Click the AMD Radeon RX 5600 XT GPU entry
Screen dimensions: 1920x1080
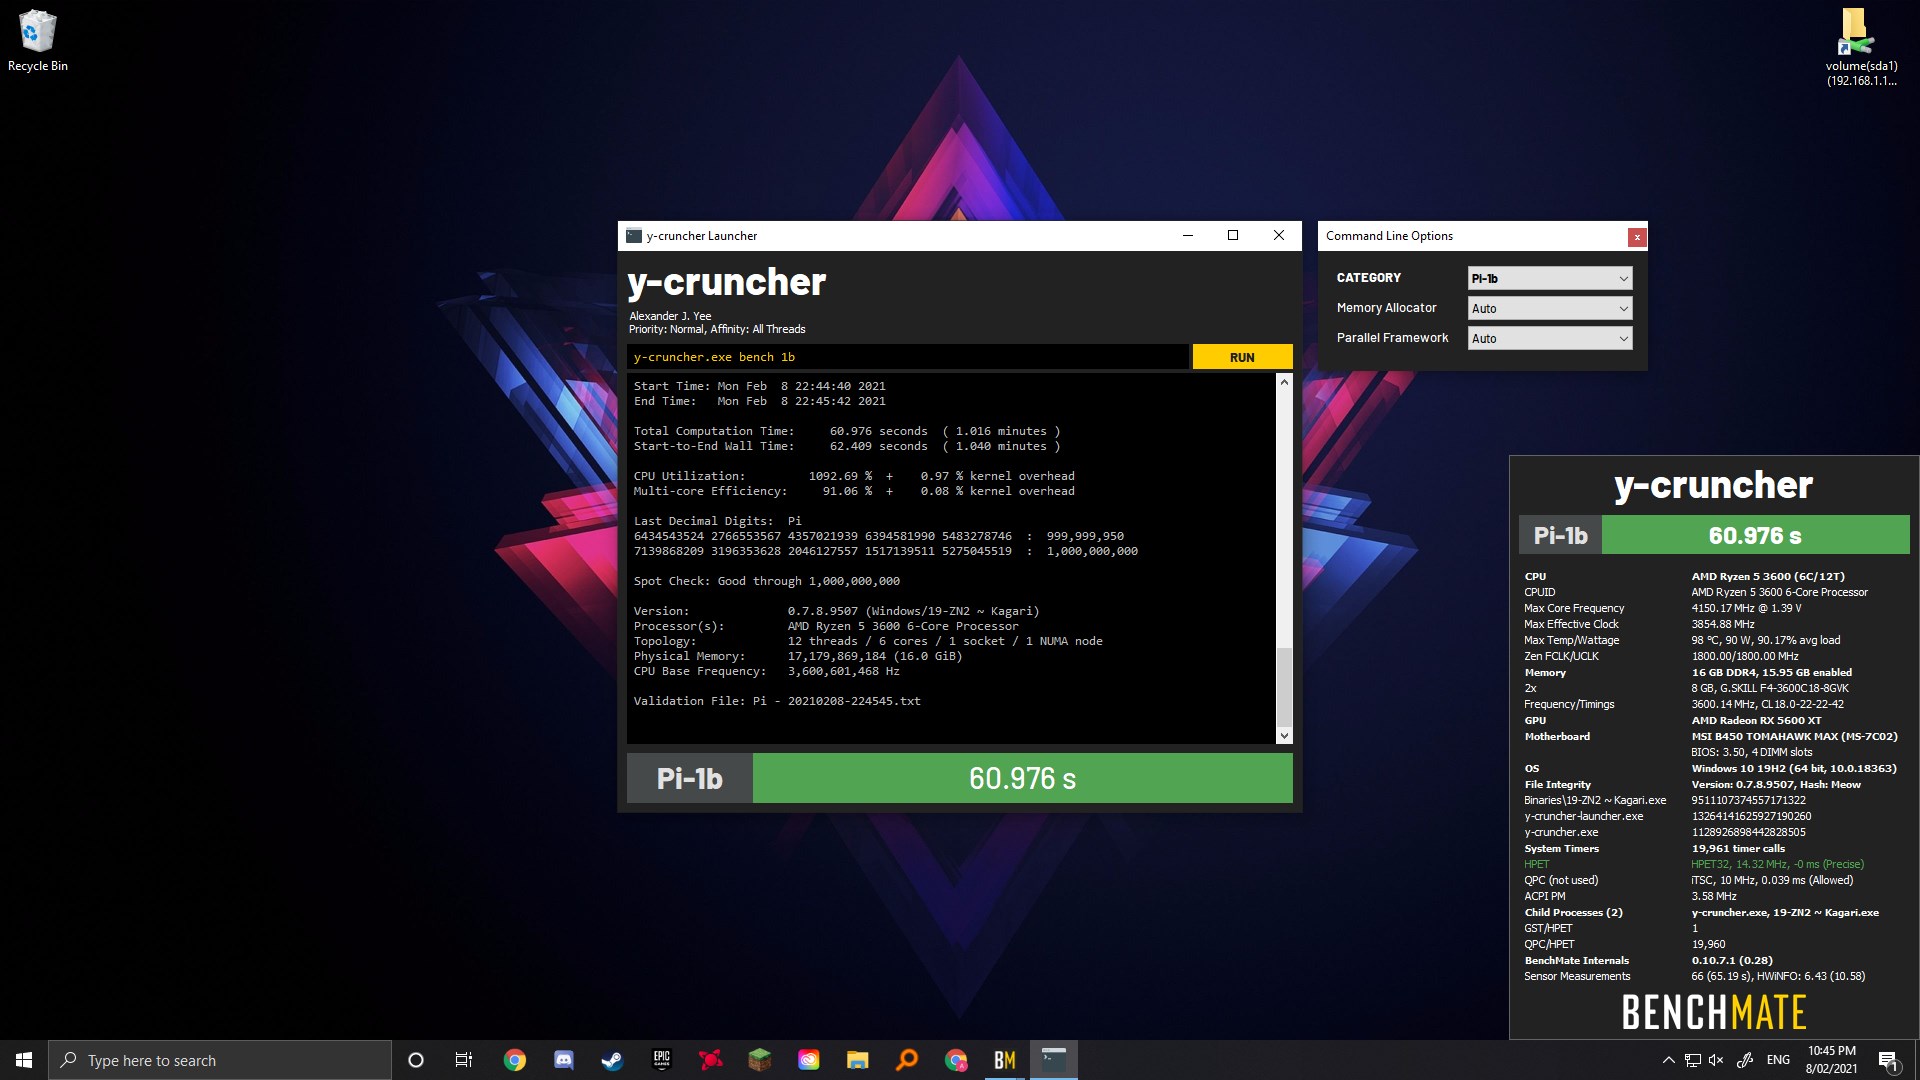[1756, 720]
